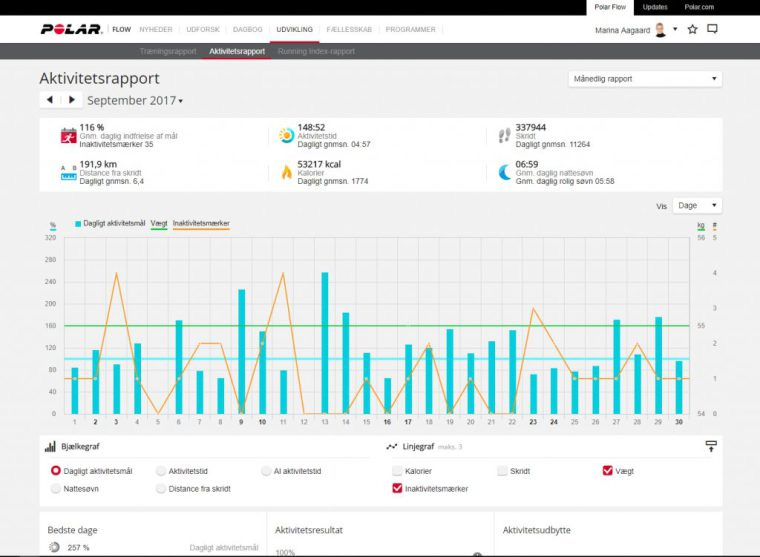Screen dimensions: 760x557
Task: Open the NYHEDER menu
Action: [156, 29]
